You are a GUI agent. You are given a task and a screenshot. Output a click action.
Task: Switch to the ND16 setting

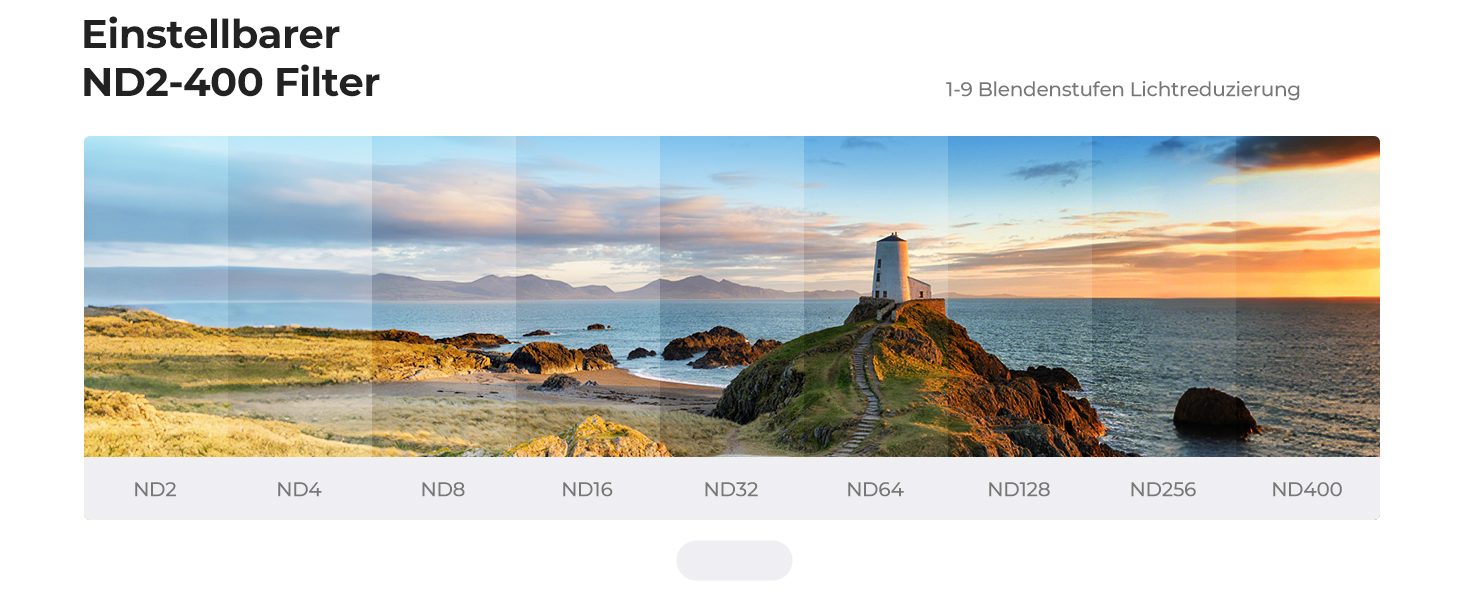tap(587, 489)
